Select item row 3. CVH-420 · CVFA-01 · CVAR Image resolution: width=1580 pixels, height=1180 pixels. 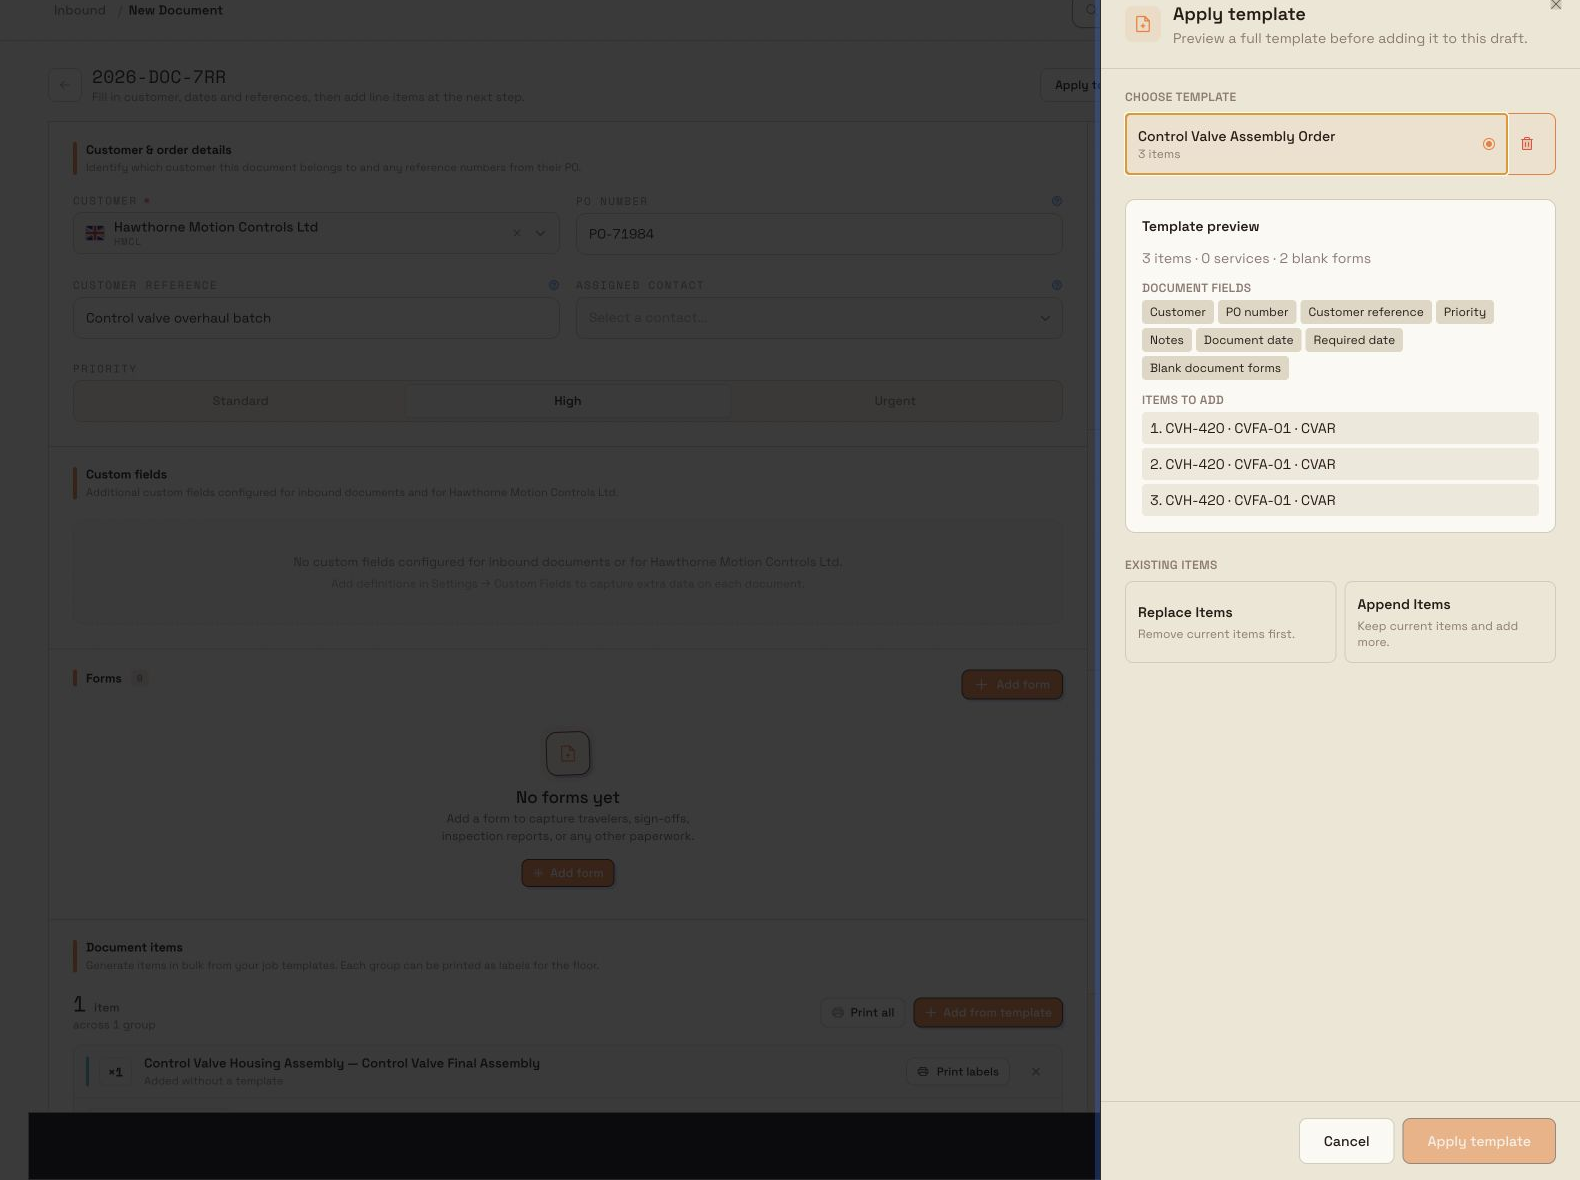1340,500
